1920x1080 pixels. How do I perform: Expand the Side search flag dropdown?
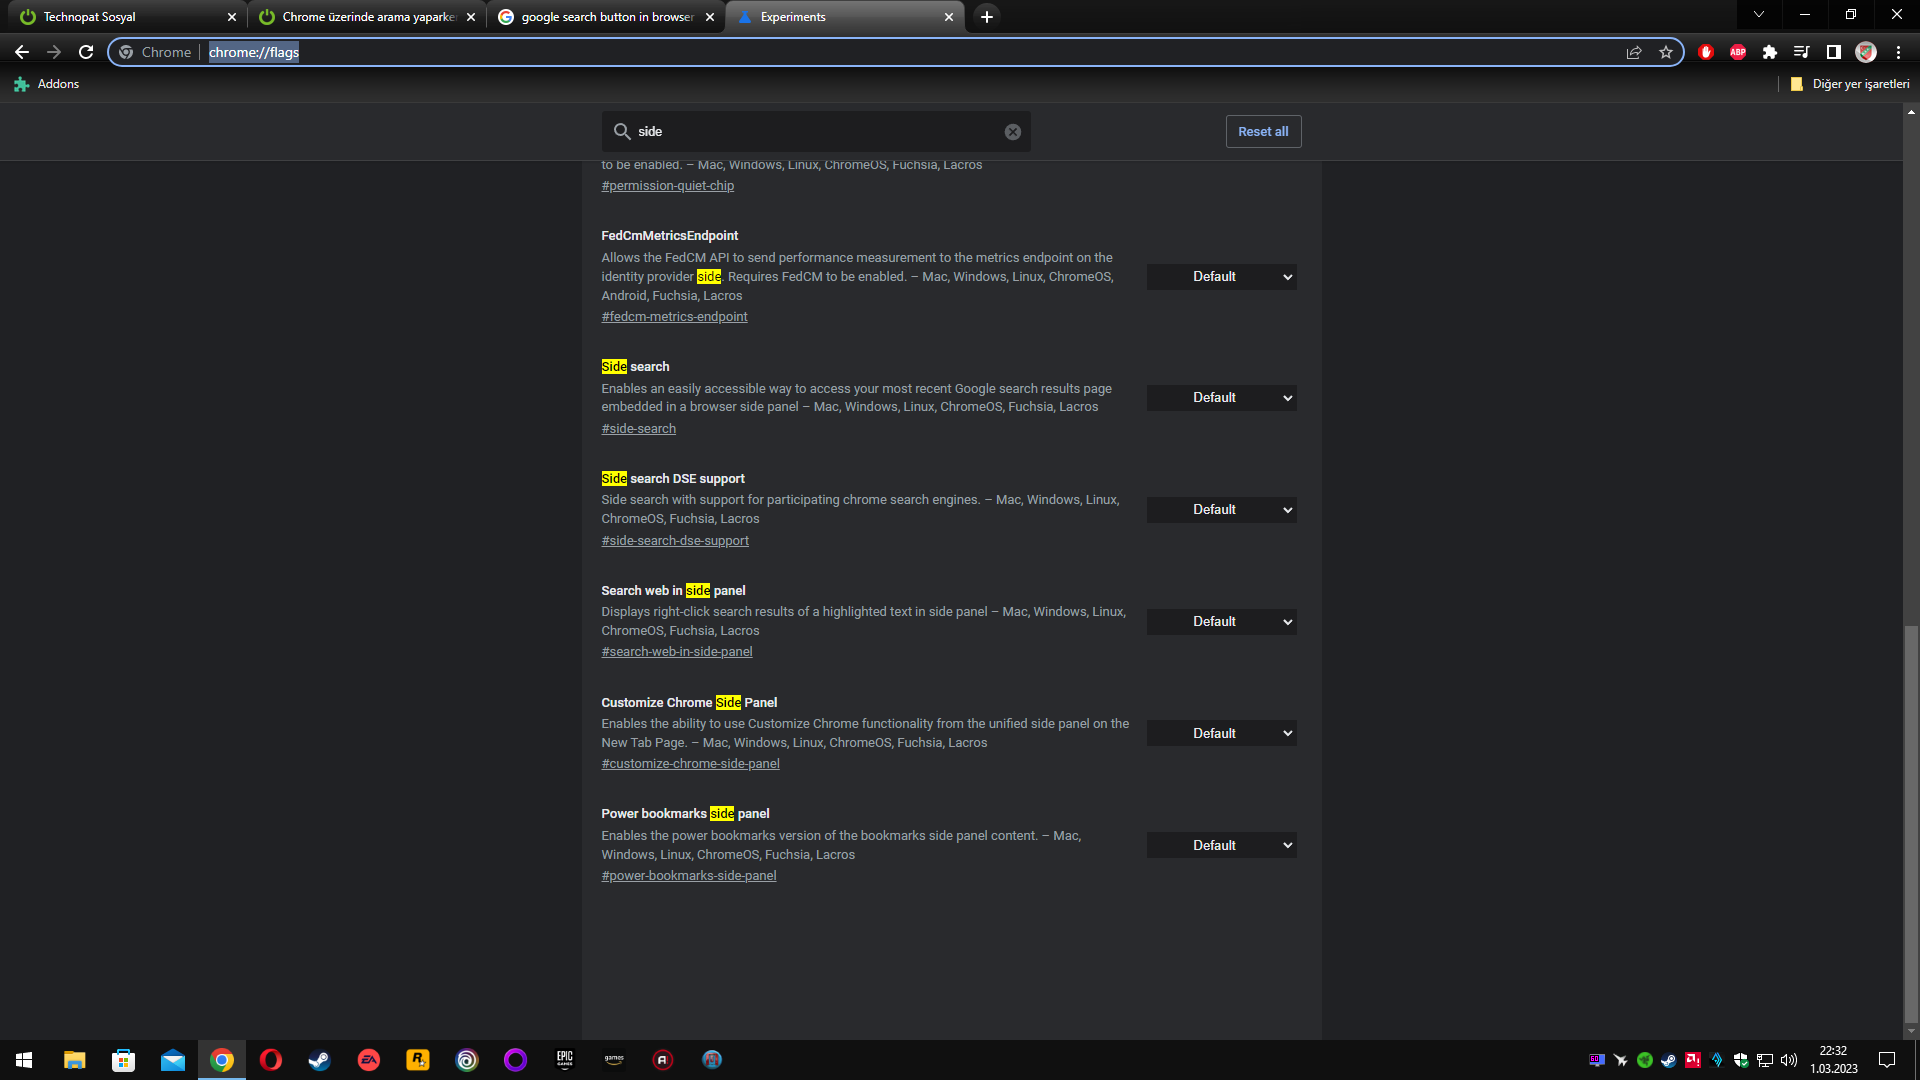[x=1221, y=398]
